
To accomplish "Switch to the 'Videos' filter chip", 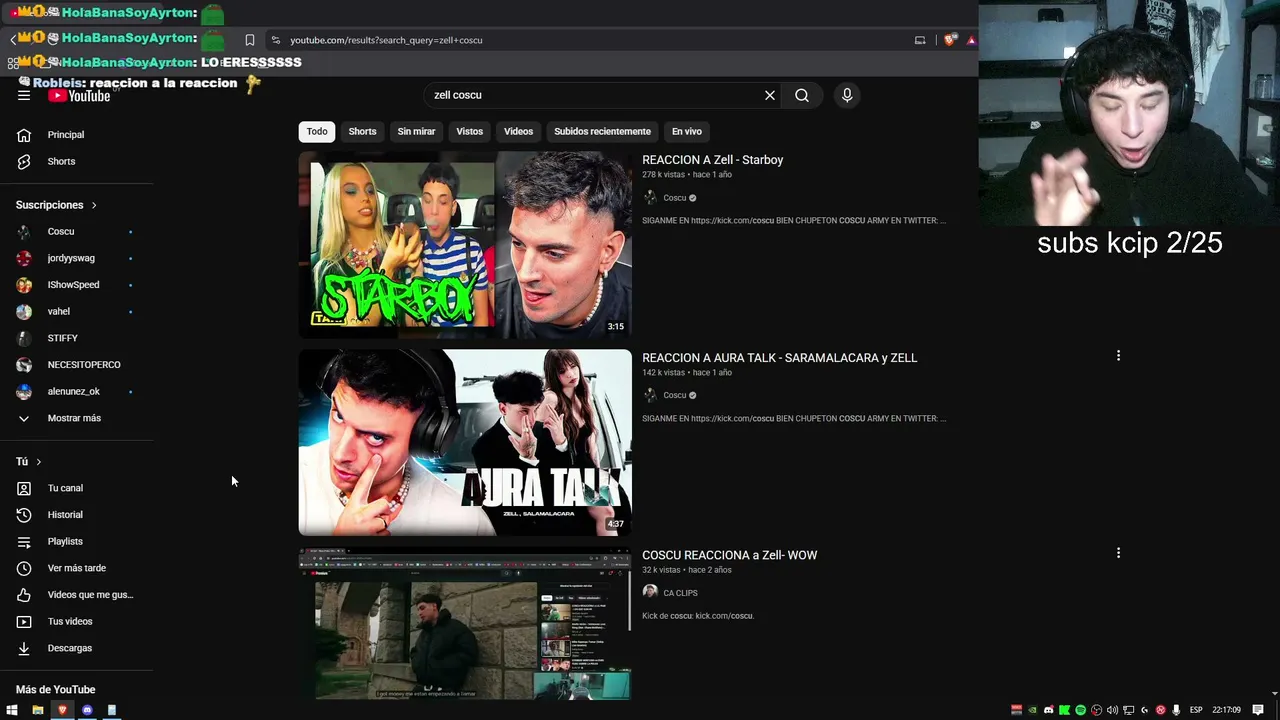I will click(x=518, y=131).
